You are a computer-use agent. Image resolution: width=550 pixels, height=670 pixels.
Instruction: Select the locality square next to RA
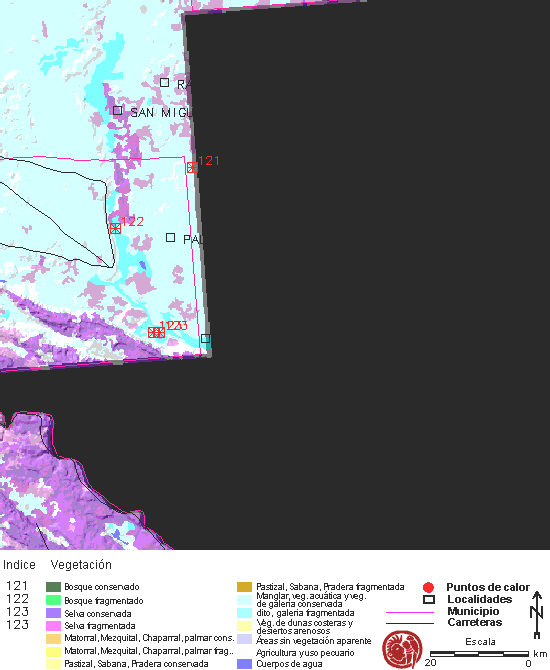pyautogui.click(x=164, y=82)
